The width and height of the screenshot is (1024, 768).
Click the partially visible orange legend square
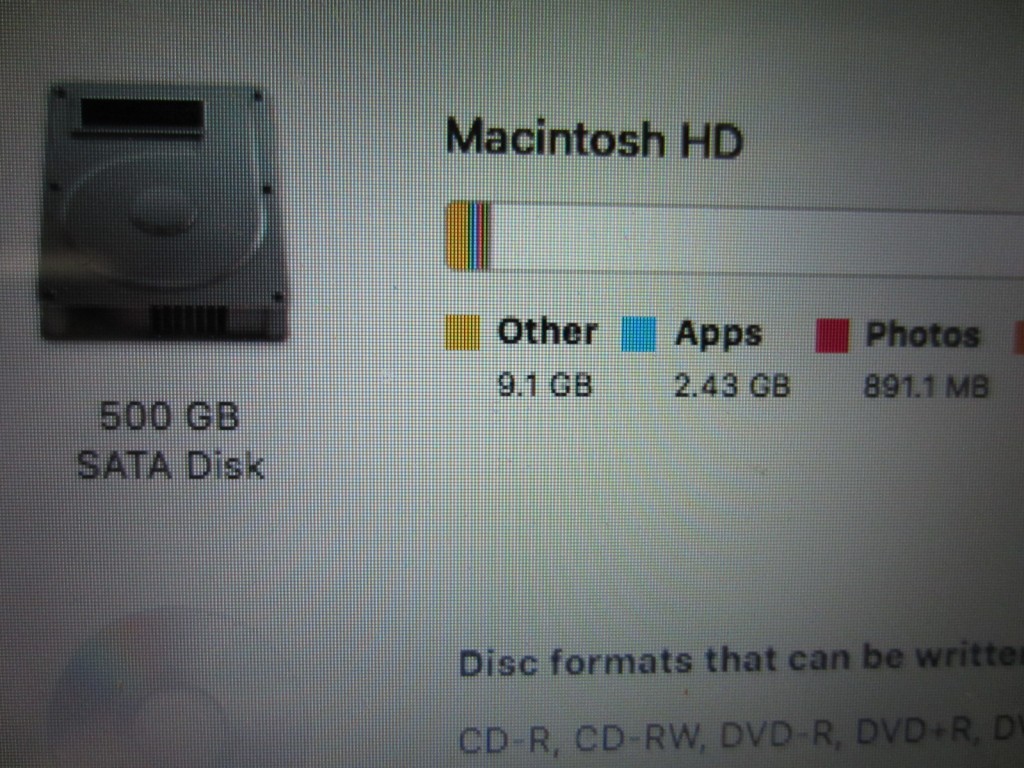(x=1019, y=338)
